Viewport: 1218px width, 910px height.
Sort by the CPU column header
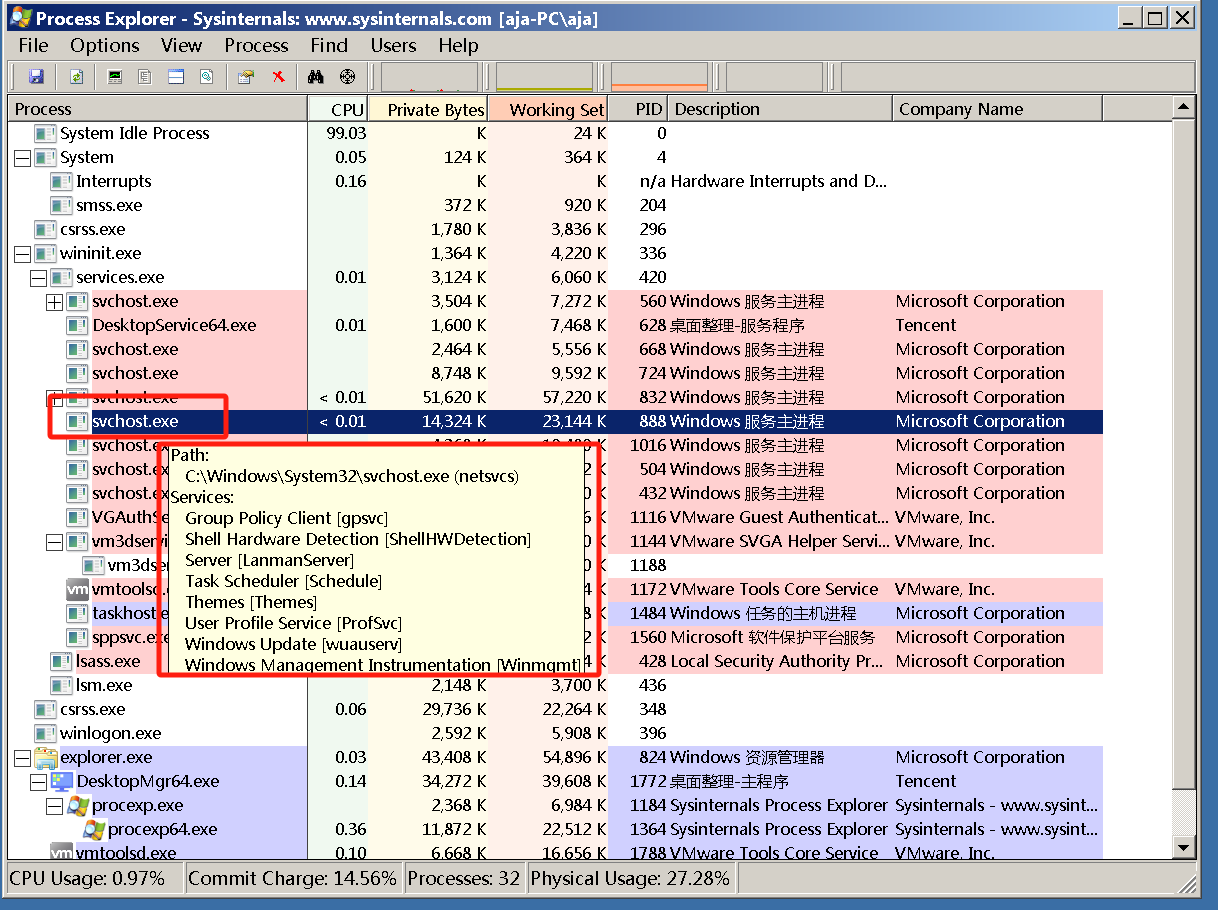click(338, 109)
